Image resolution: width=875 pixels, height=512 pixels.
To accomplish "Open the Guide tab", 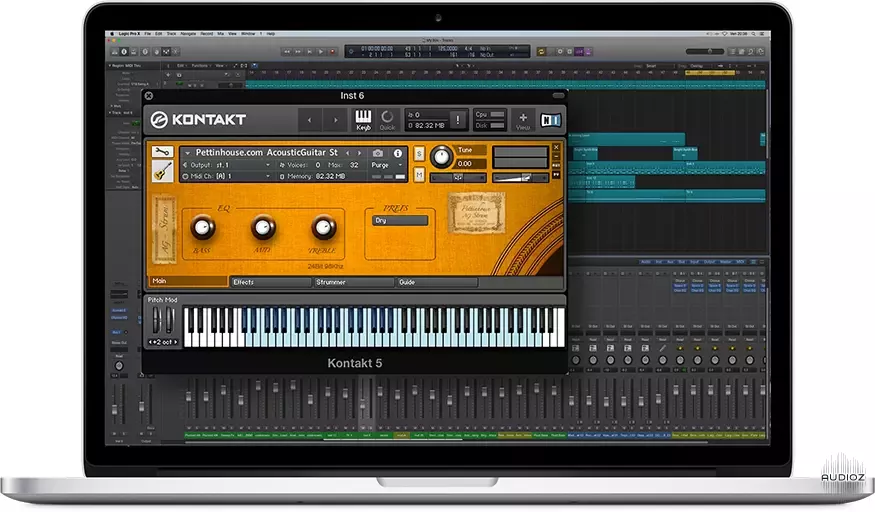I will click(436, 282).
